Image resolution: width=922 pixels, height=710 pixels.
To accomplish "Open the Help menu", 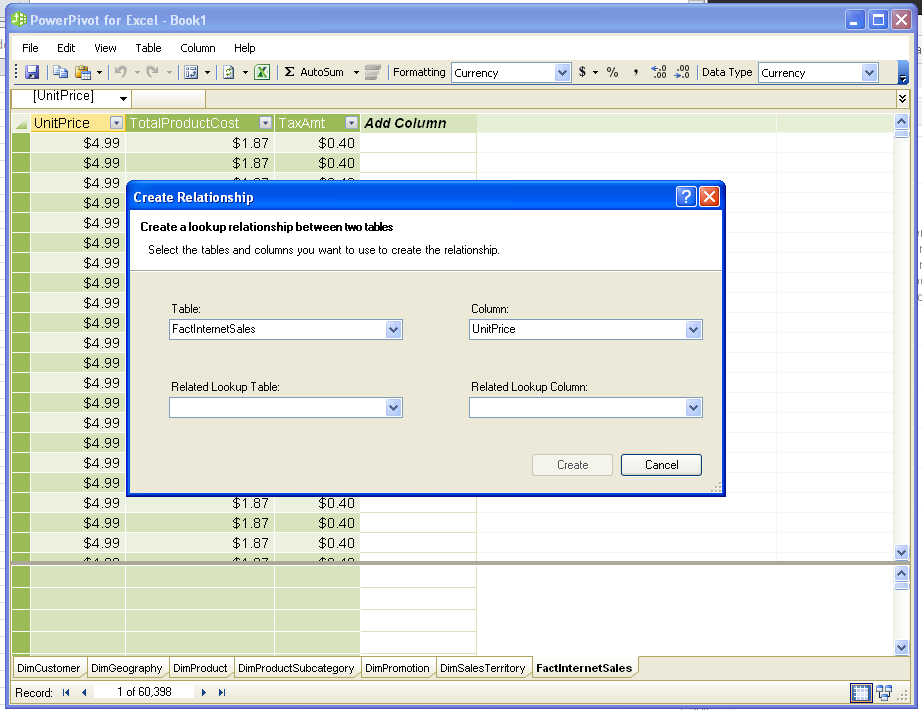I will point(245,48).
